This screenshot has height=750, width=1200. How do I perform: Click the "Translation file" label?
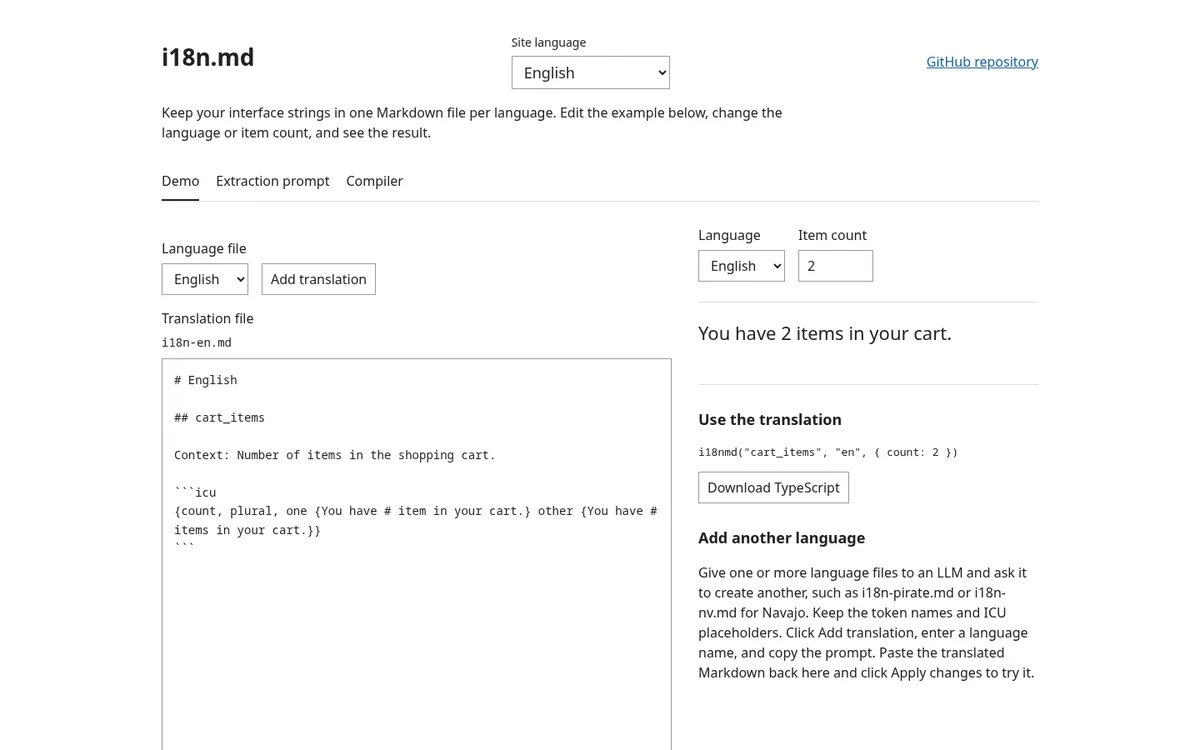[208, 319]
